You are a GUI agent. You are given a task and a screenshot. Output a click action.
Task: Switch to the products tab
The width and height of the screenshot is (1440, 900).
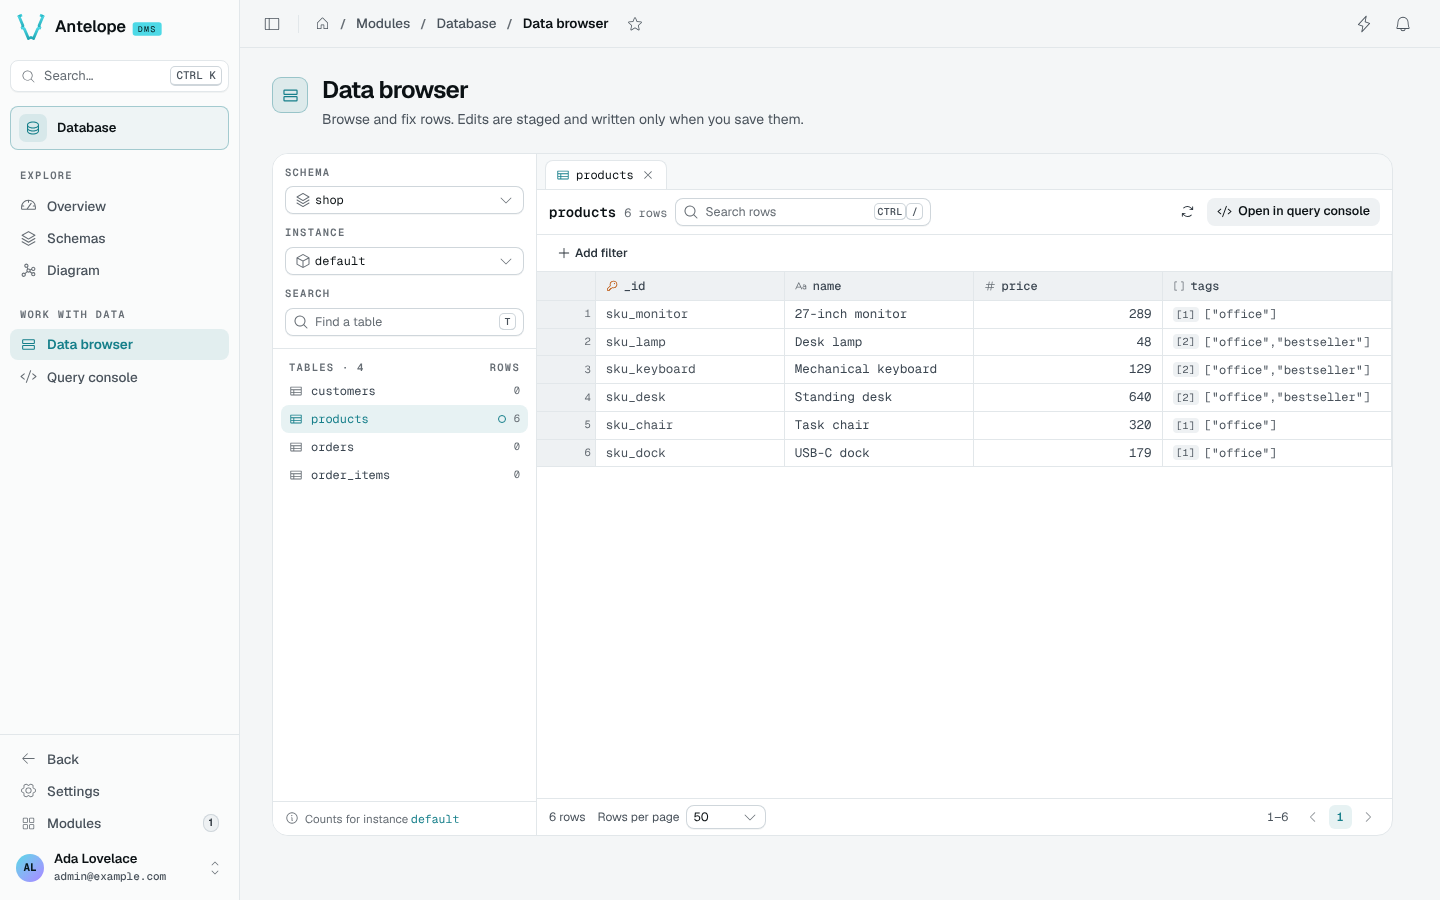coord(605,175)
